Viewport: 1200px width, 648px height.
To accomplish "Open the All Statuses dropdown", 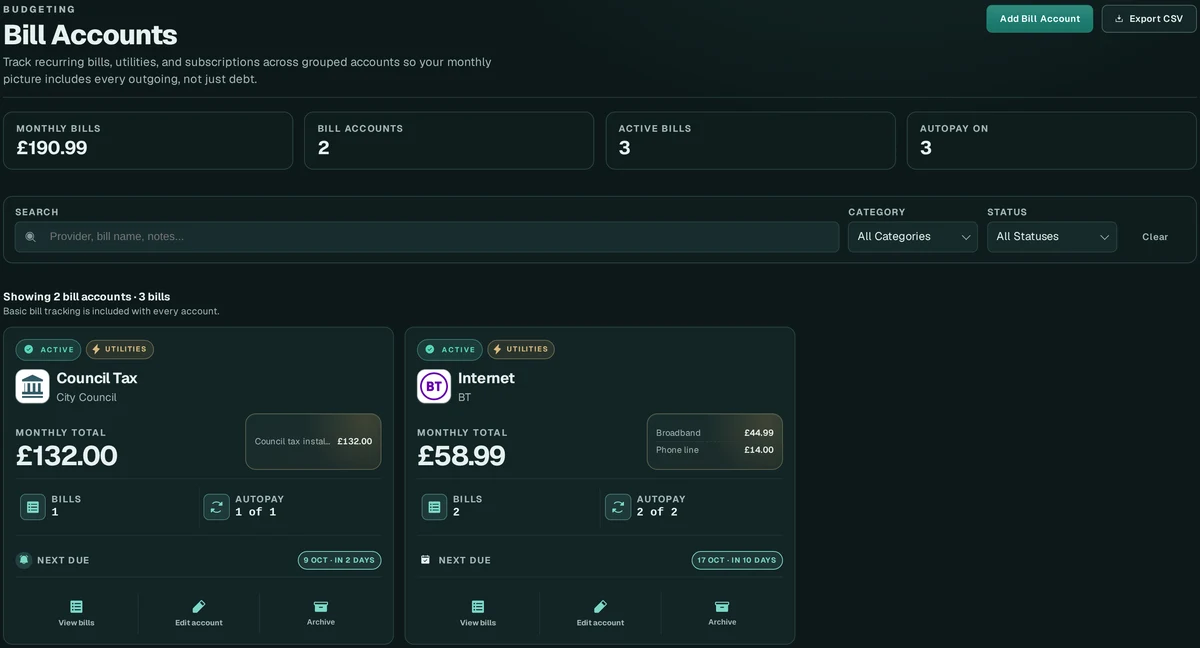I will [1052, 237].
